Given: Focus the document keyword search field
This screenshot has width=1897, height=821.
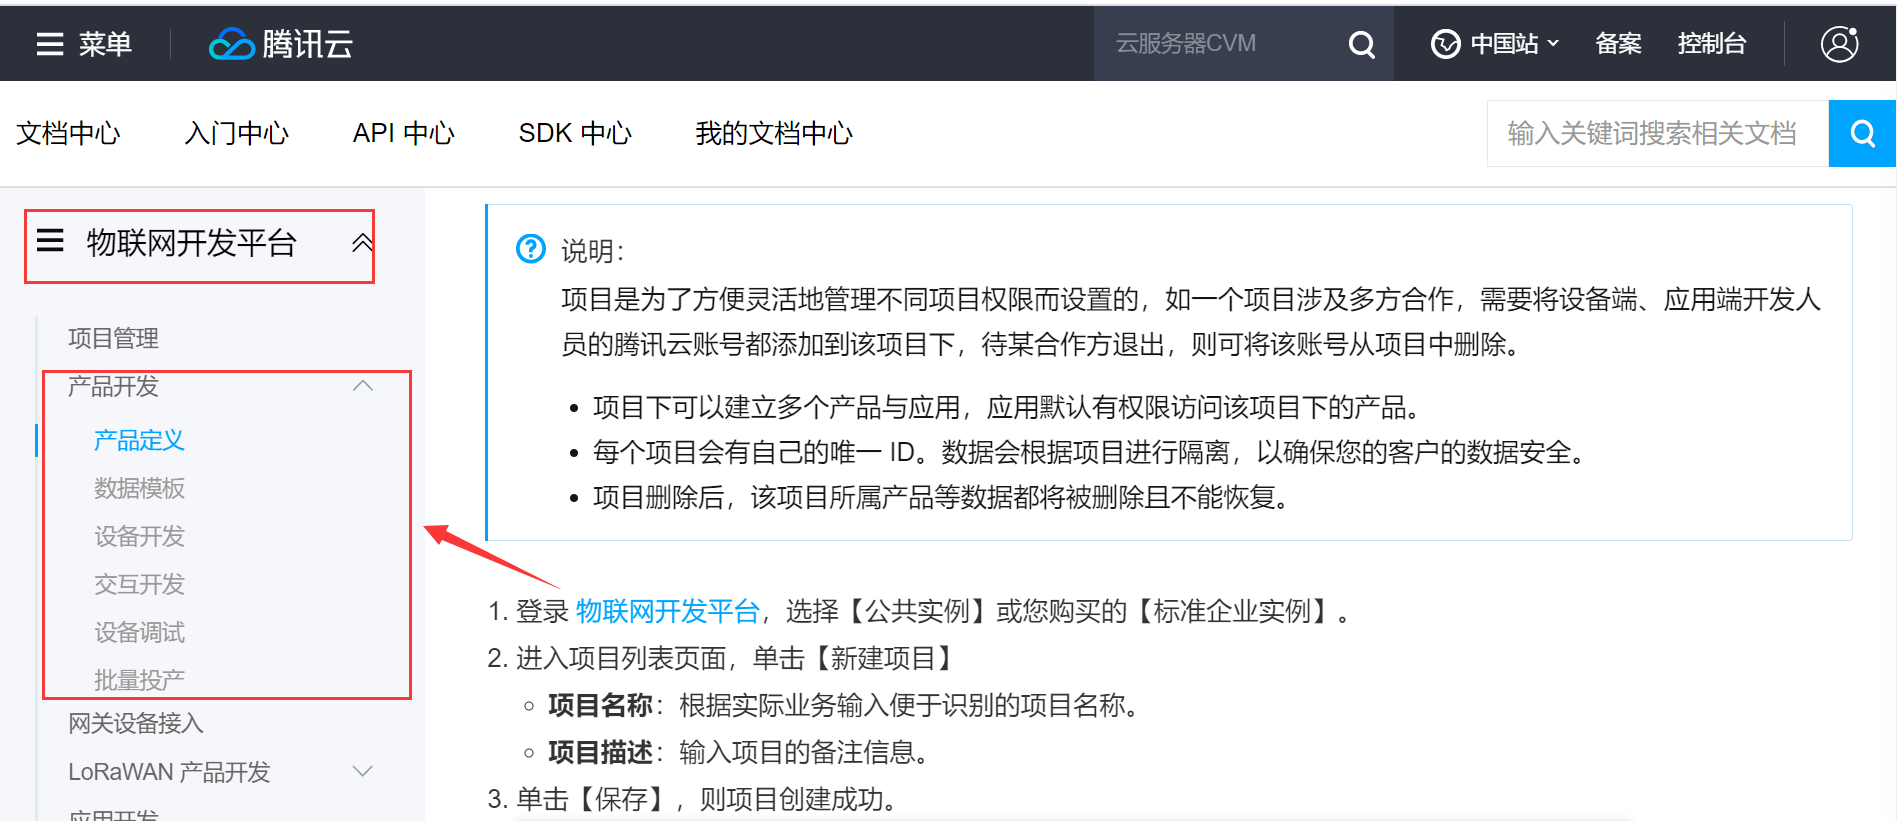Looking at the screenshot, I should (1656, 133).
